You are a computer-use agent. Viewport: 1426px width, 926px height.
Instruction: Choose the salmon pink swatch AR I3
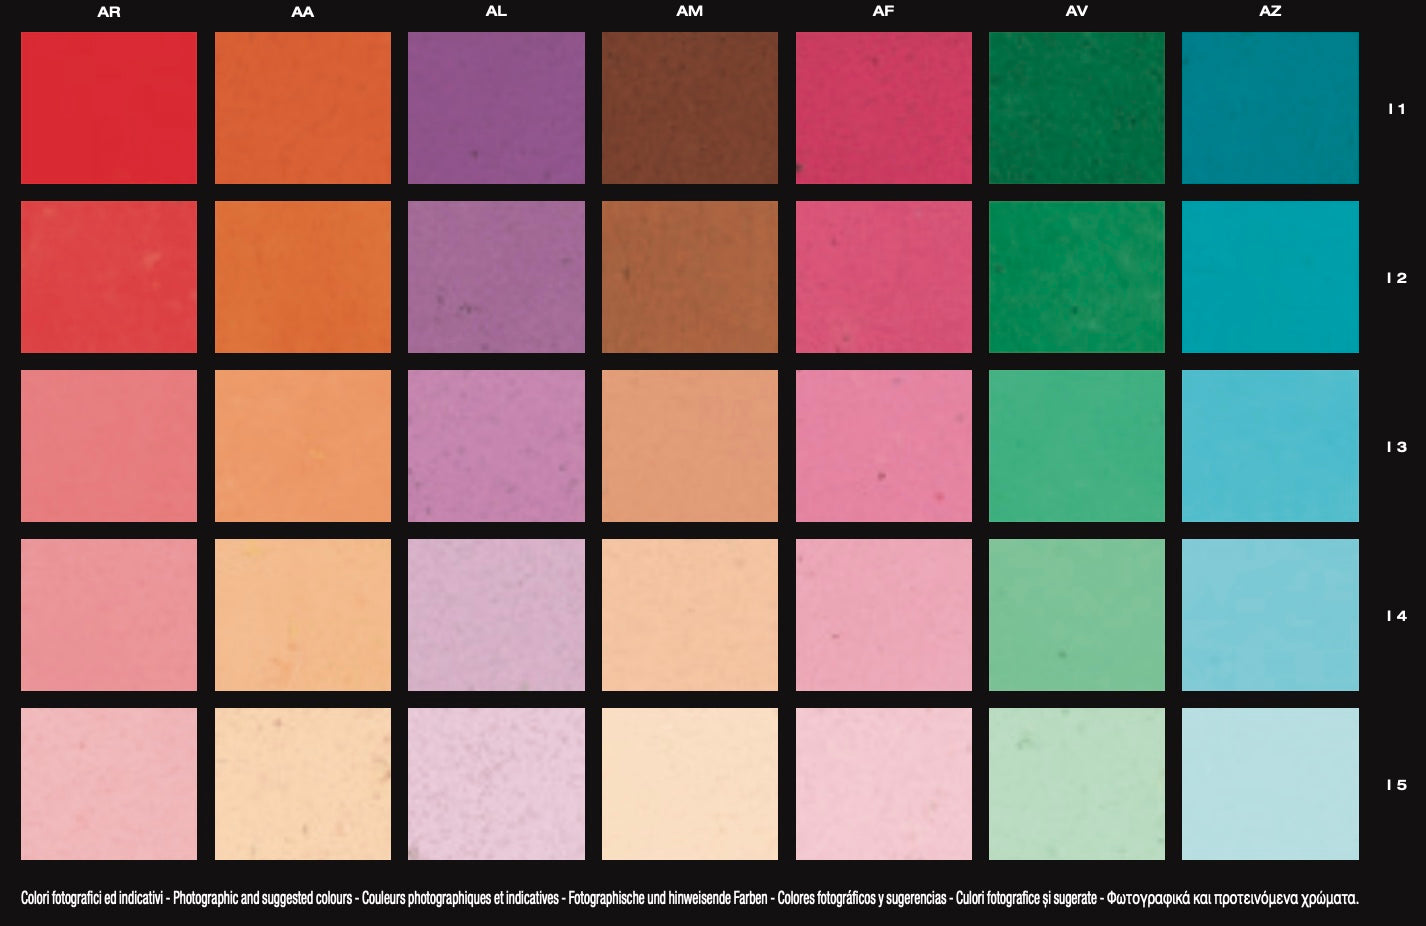(x=109, y=446)
